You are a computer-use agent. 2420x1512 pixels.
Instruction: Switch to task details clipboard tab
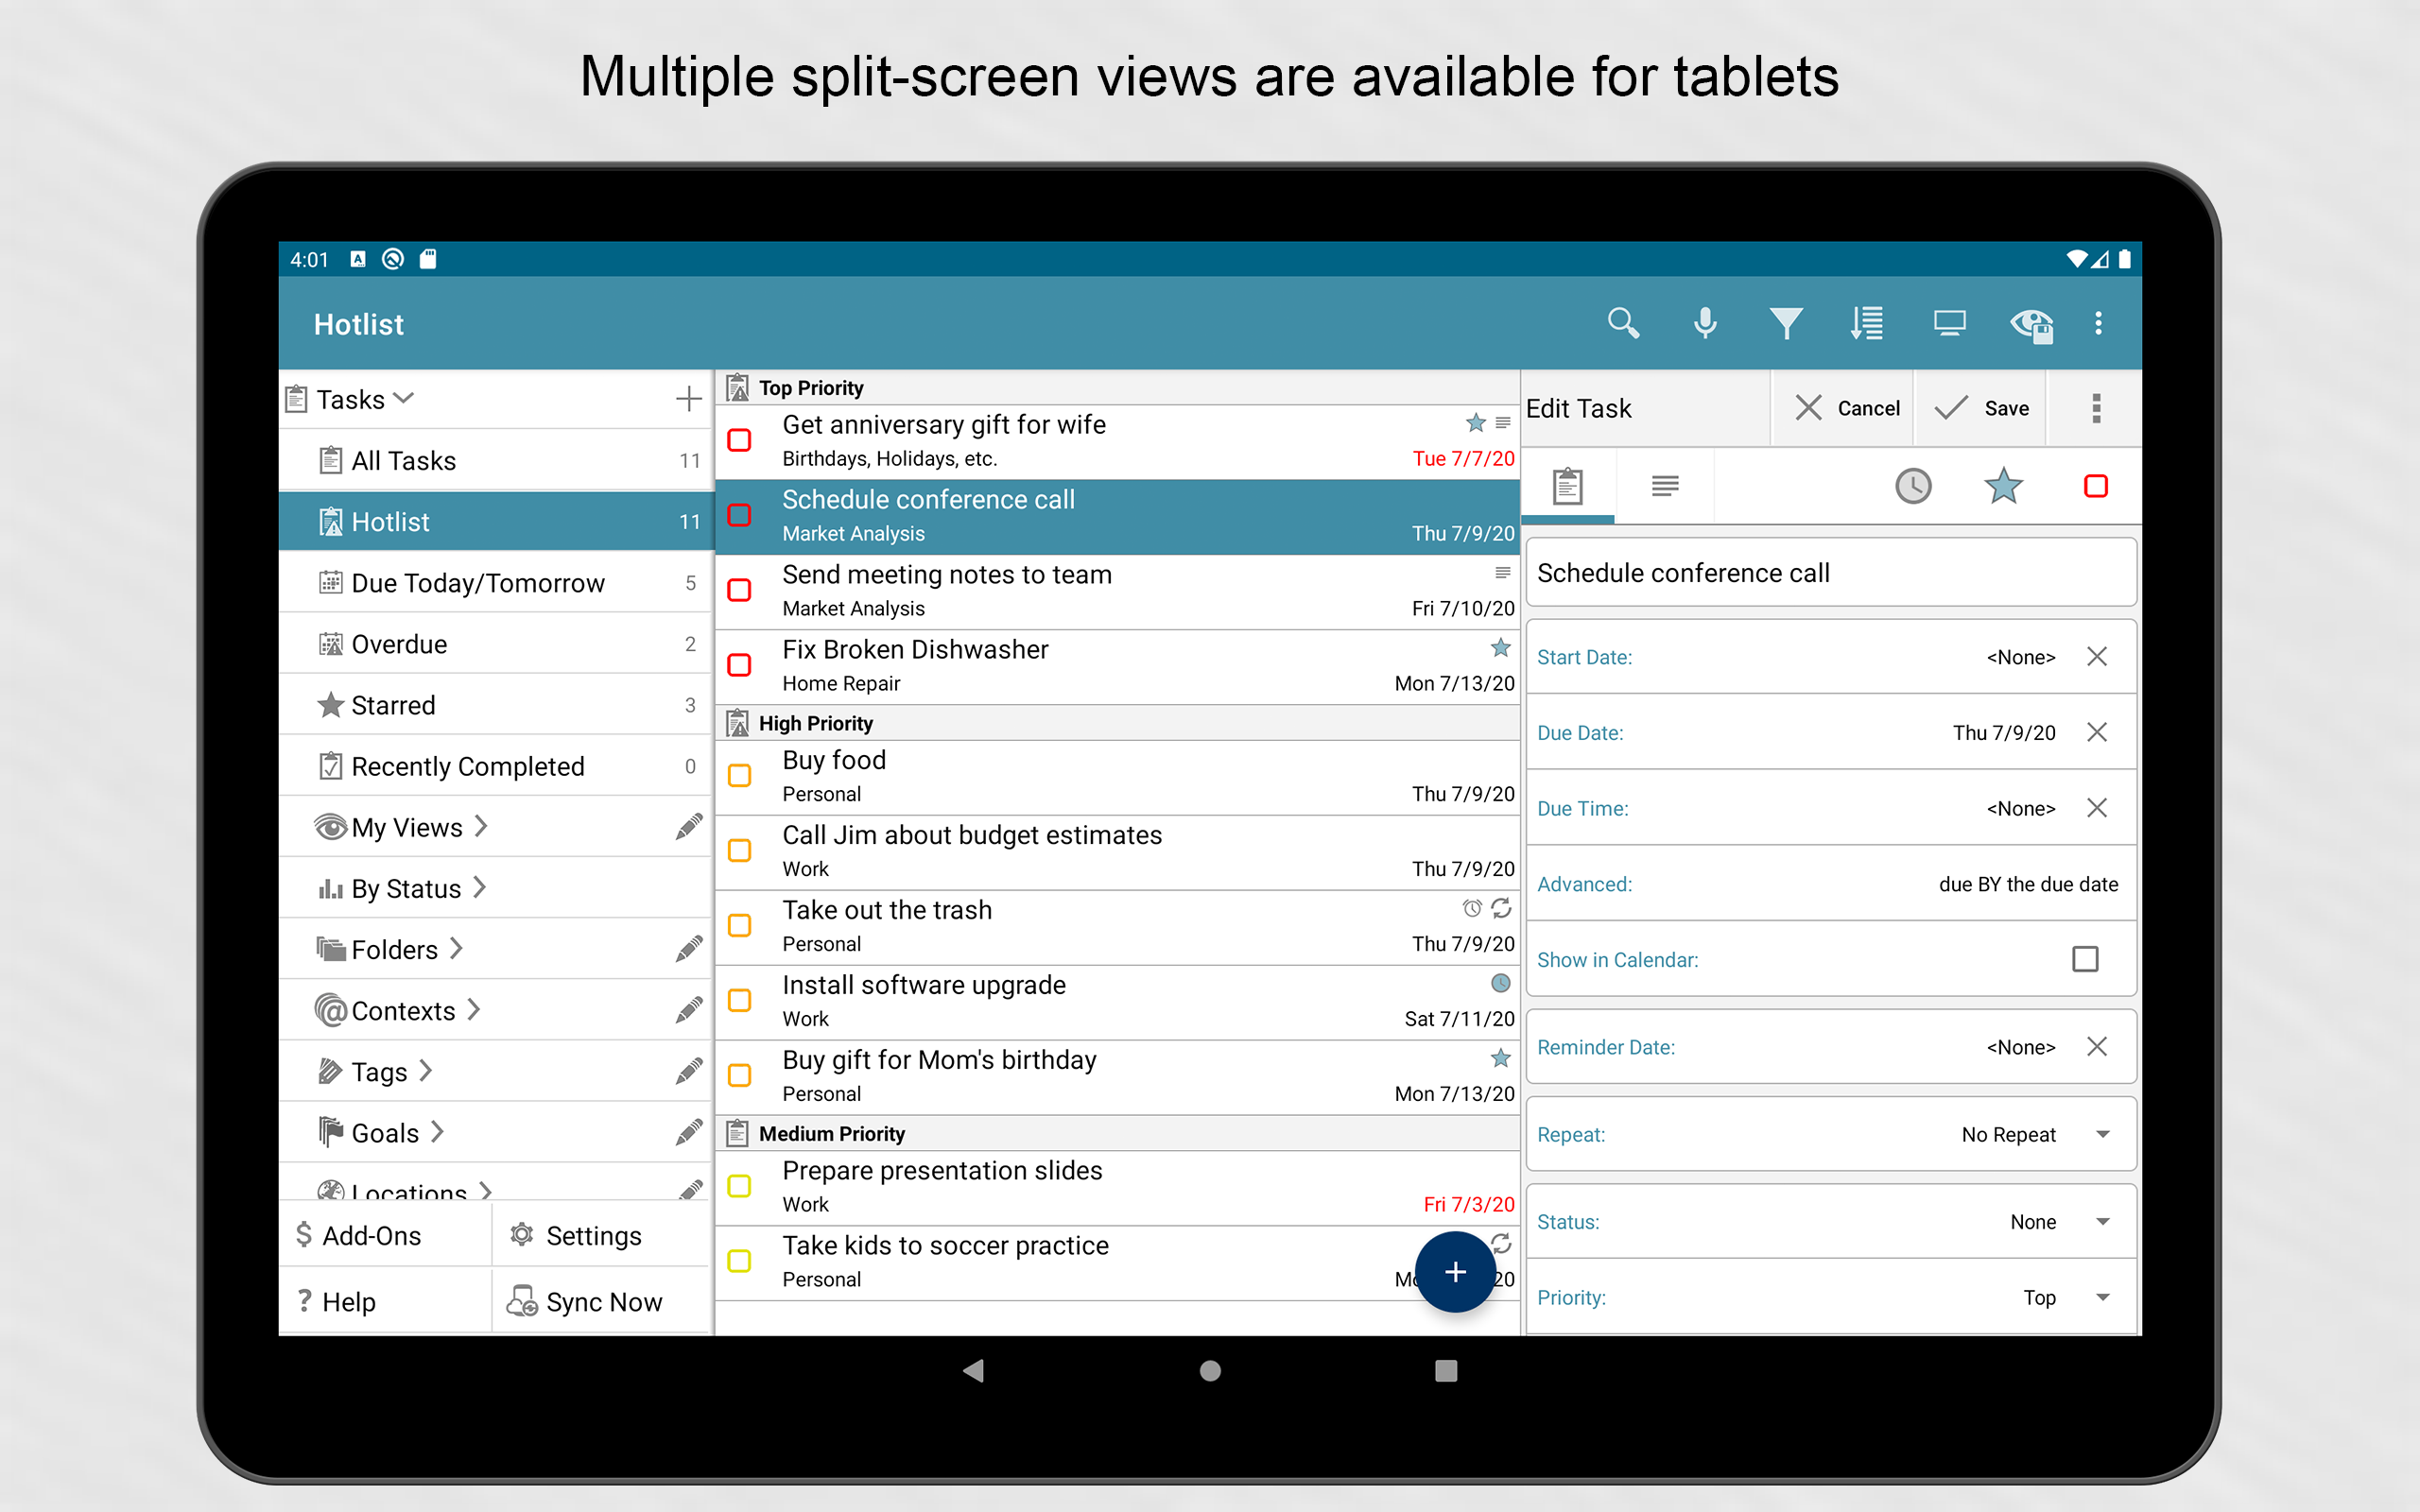pos(1567,486)
